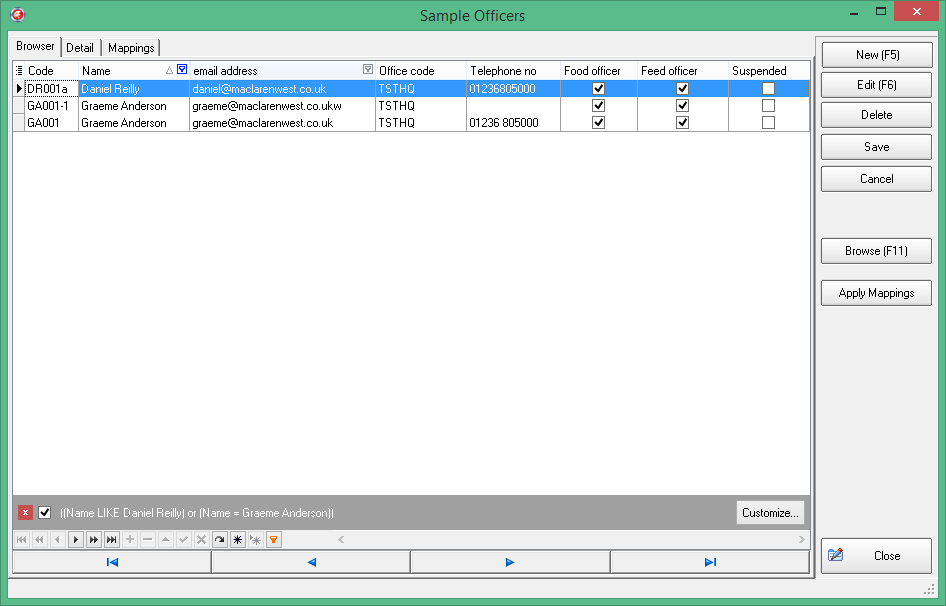
Task: Switch to the Browser tab
Action: [35, 46]
